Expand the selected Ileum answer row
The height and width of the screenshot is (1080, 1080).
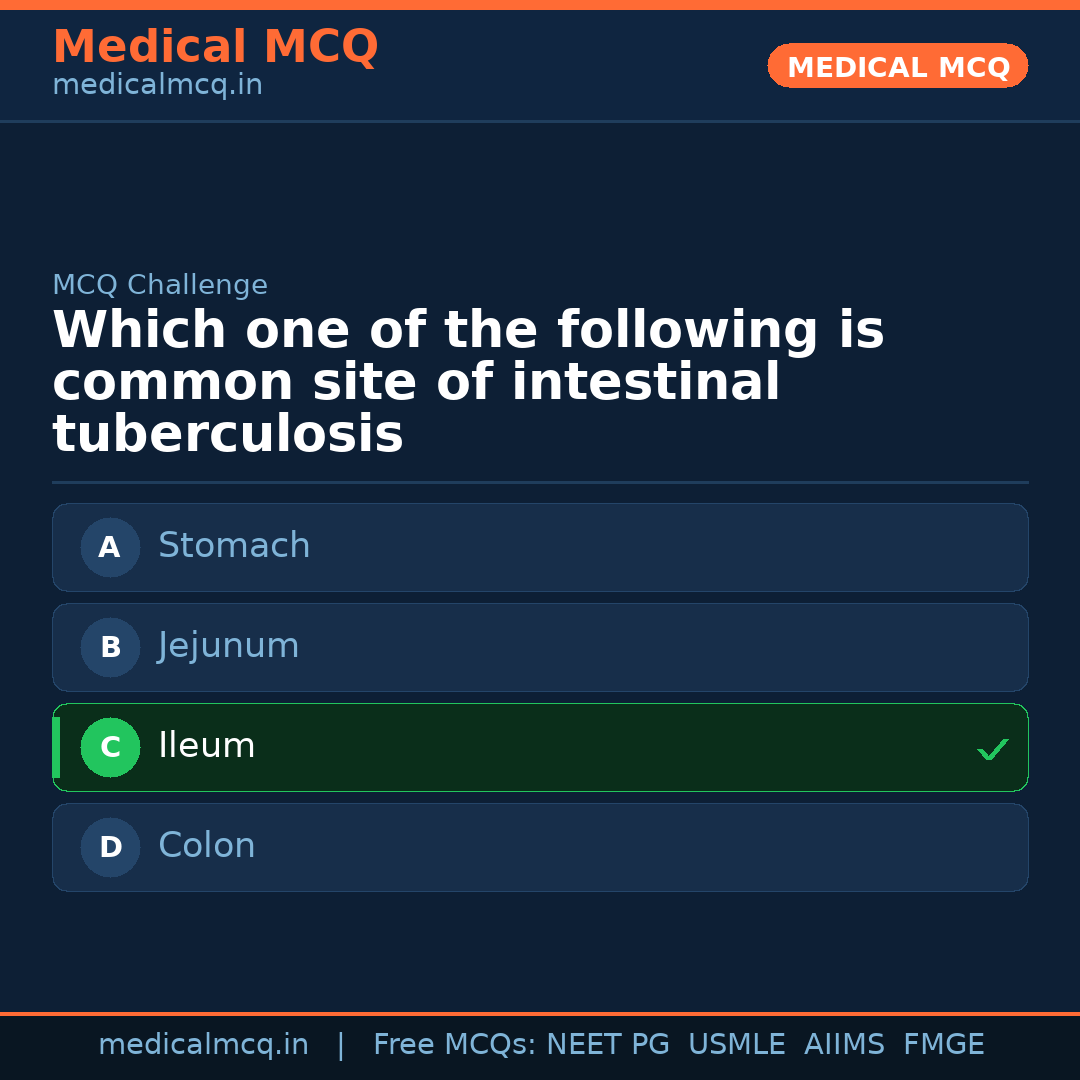pyautogui.click(x=540, y=747)
